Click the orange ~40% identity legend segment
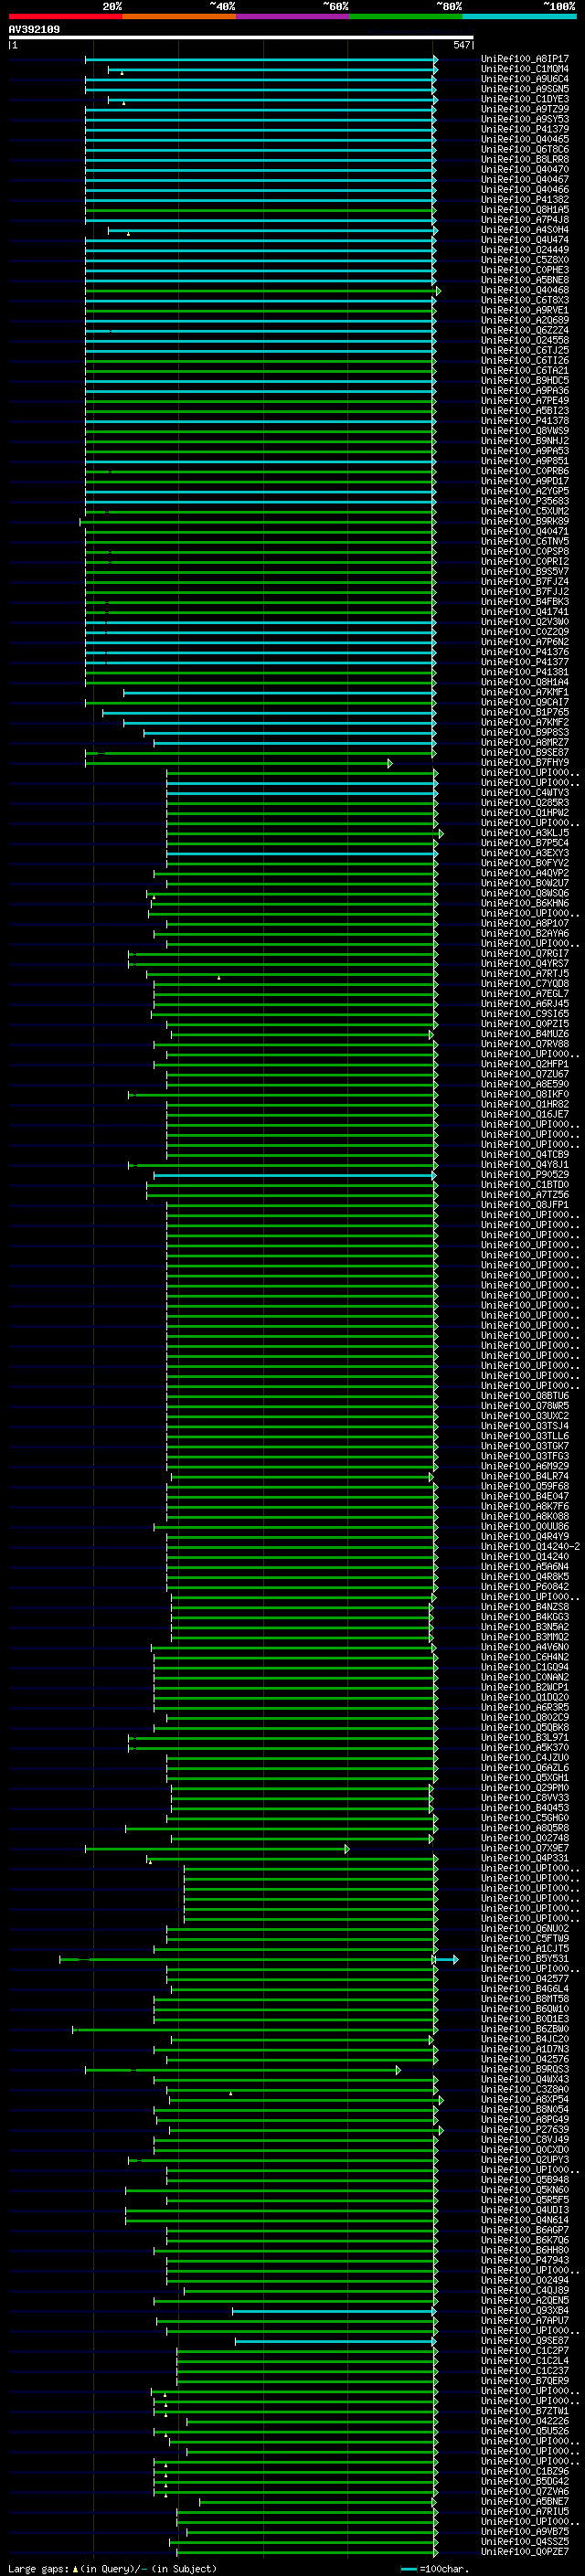The height and width of the screenshot is (2576, 585). point(179,16)
